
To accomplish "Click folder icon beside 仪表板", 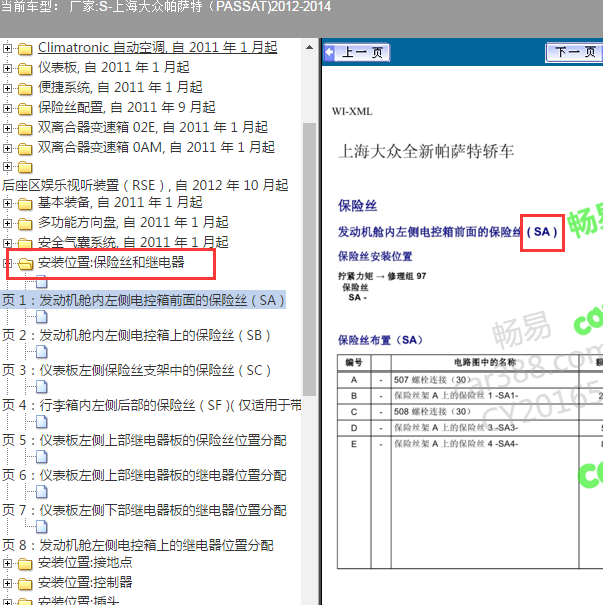I will [x=25, y=69].
